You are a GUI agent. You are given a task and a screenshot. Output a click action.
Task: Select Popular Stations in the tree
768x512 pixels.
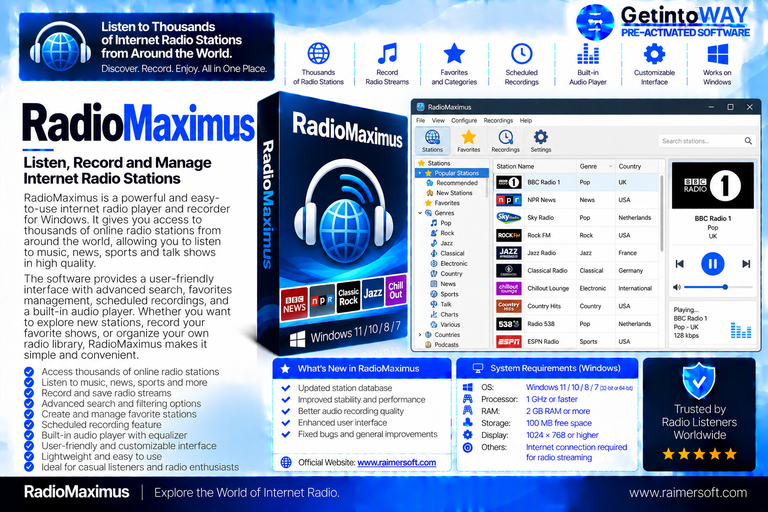pyautogui.click(x=452, y=173)
